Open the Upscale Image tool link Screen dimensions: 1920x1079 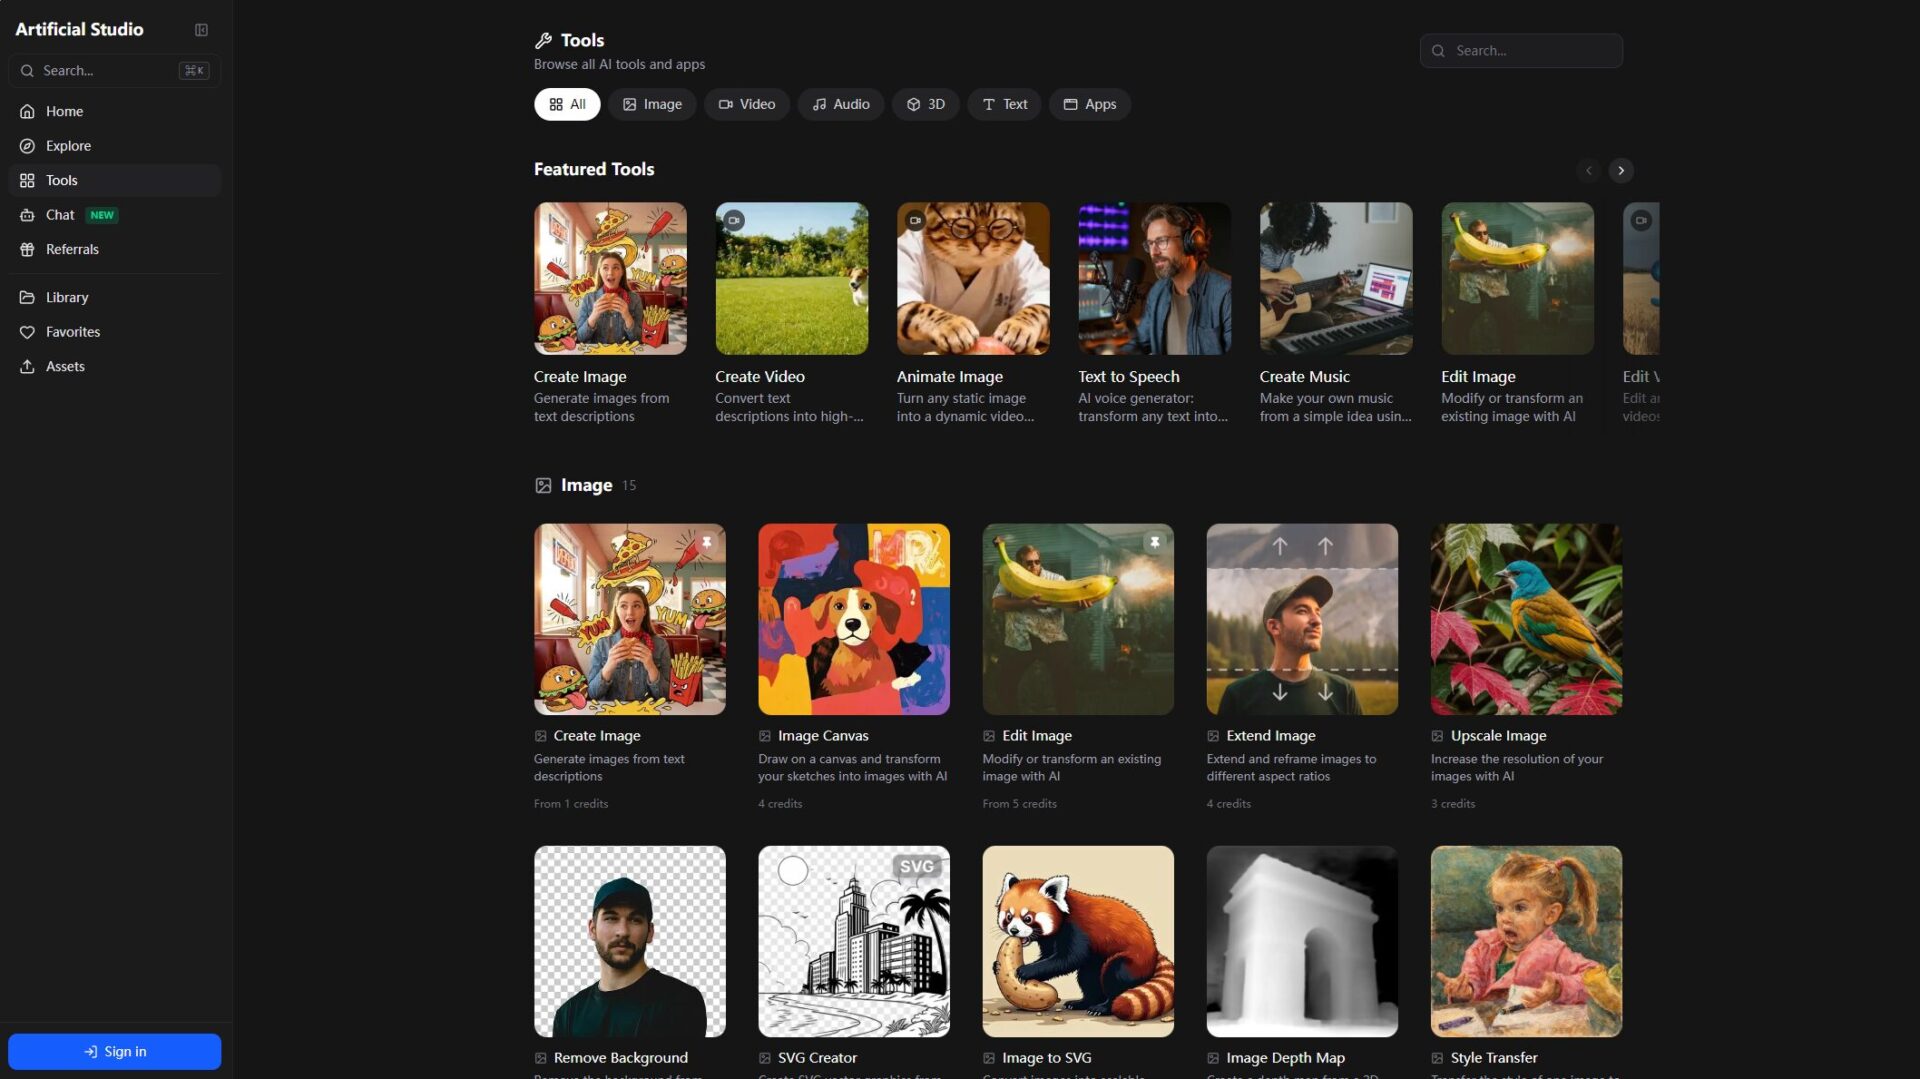(x=1497, y=735)
